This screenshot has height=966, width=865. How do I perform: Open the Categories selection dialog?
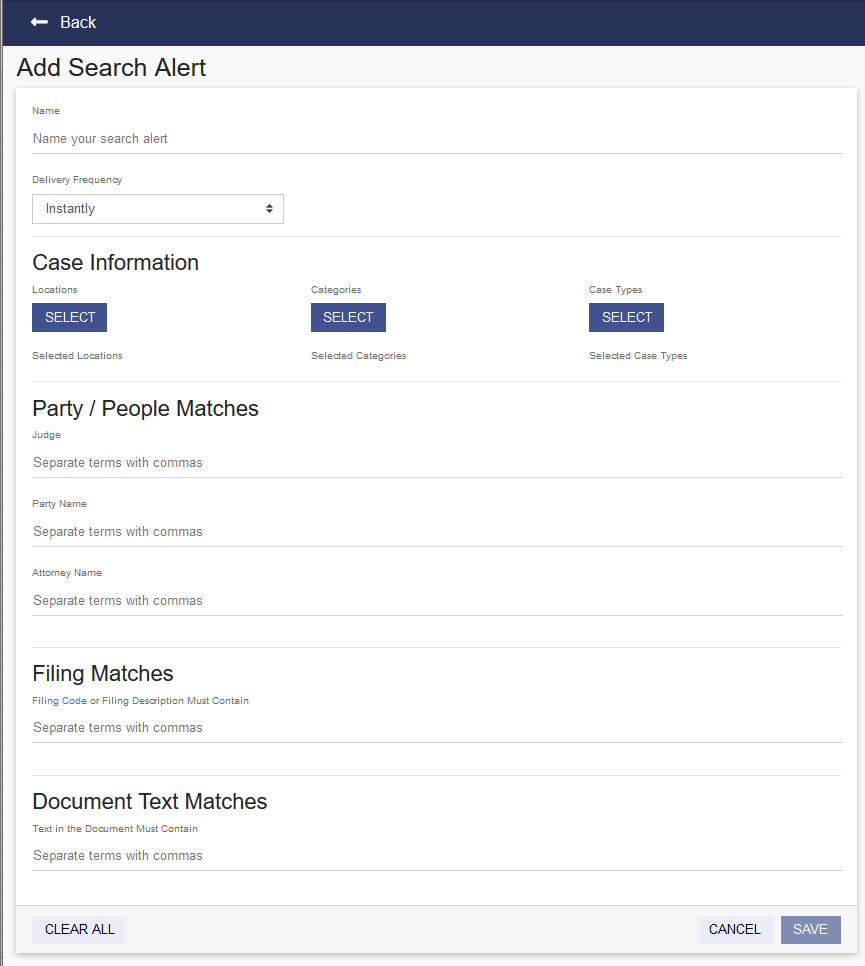tap(348, 317)
